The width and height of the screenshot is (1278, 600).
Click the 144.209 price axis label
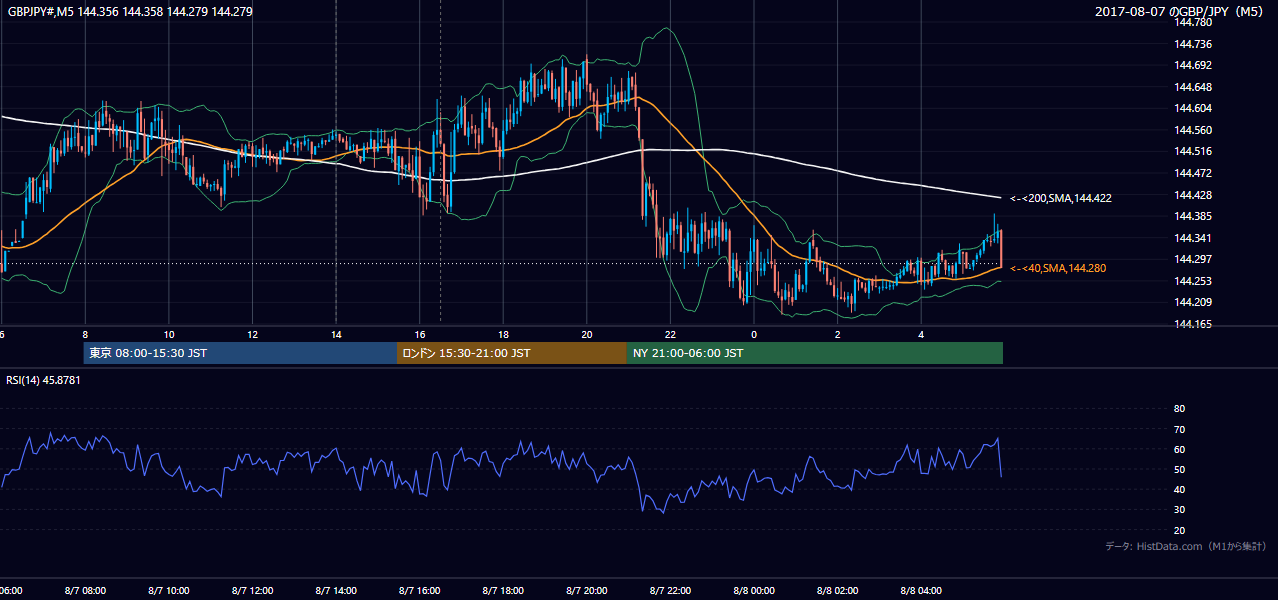coord(1193,302)
